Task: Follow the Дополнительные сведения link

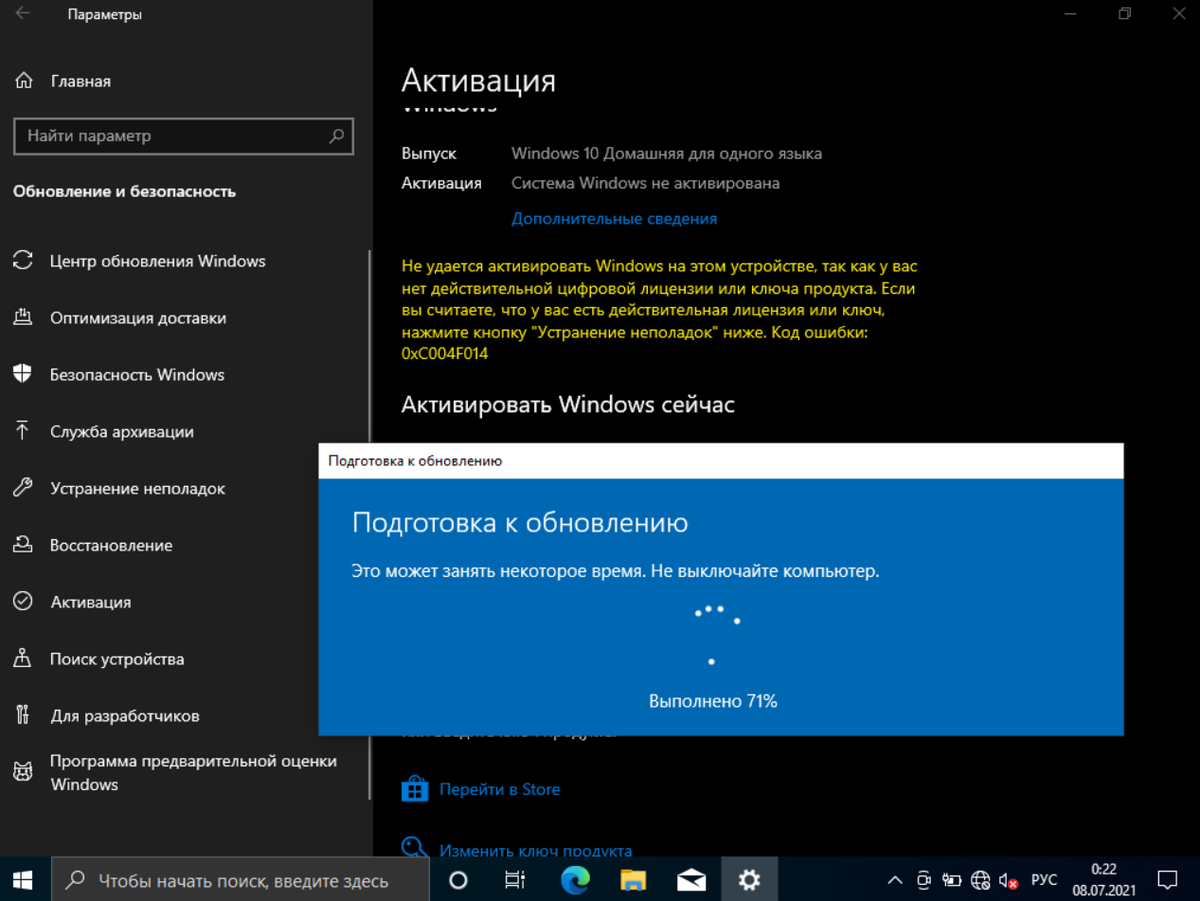Action: tap(614, 218)
